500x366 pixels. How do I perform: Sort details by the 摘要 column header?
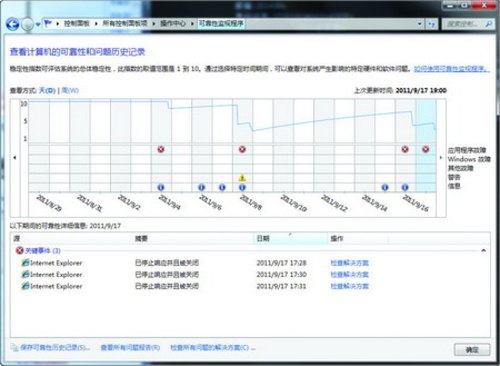[x=193, y=239]
